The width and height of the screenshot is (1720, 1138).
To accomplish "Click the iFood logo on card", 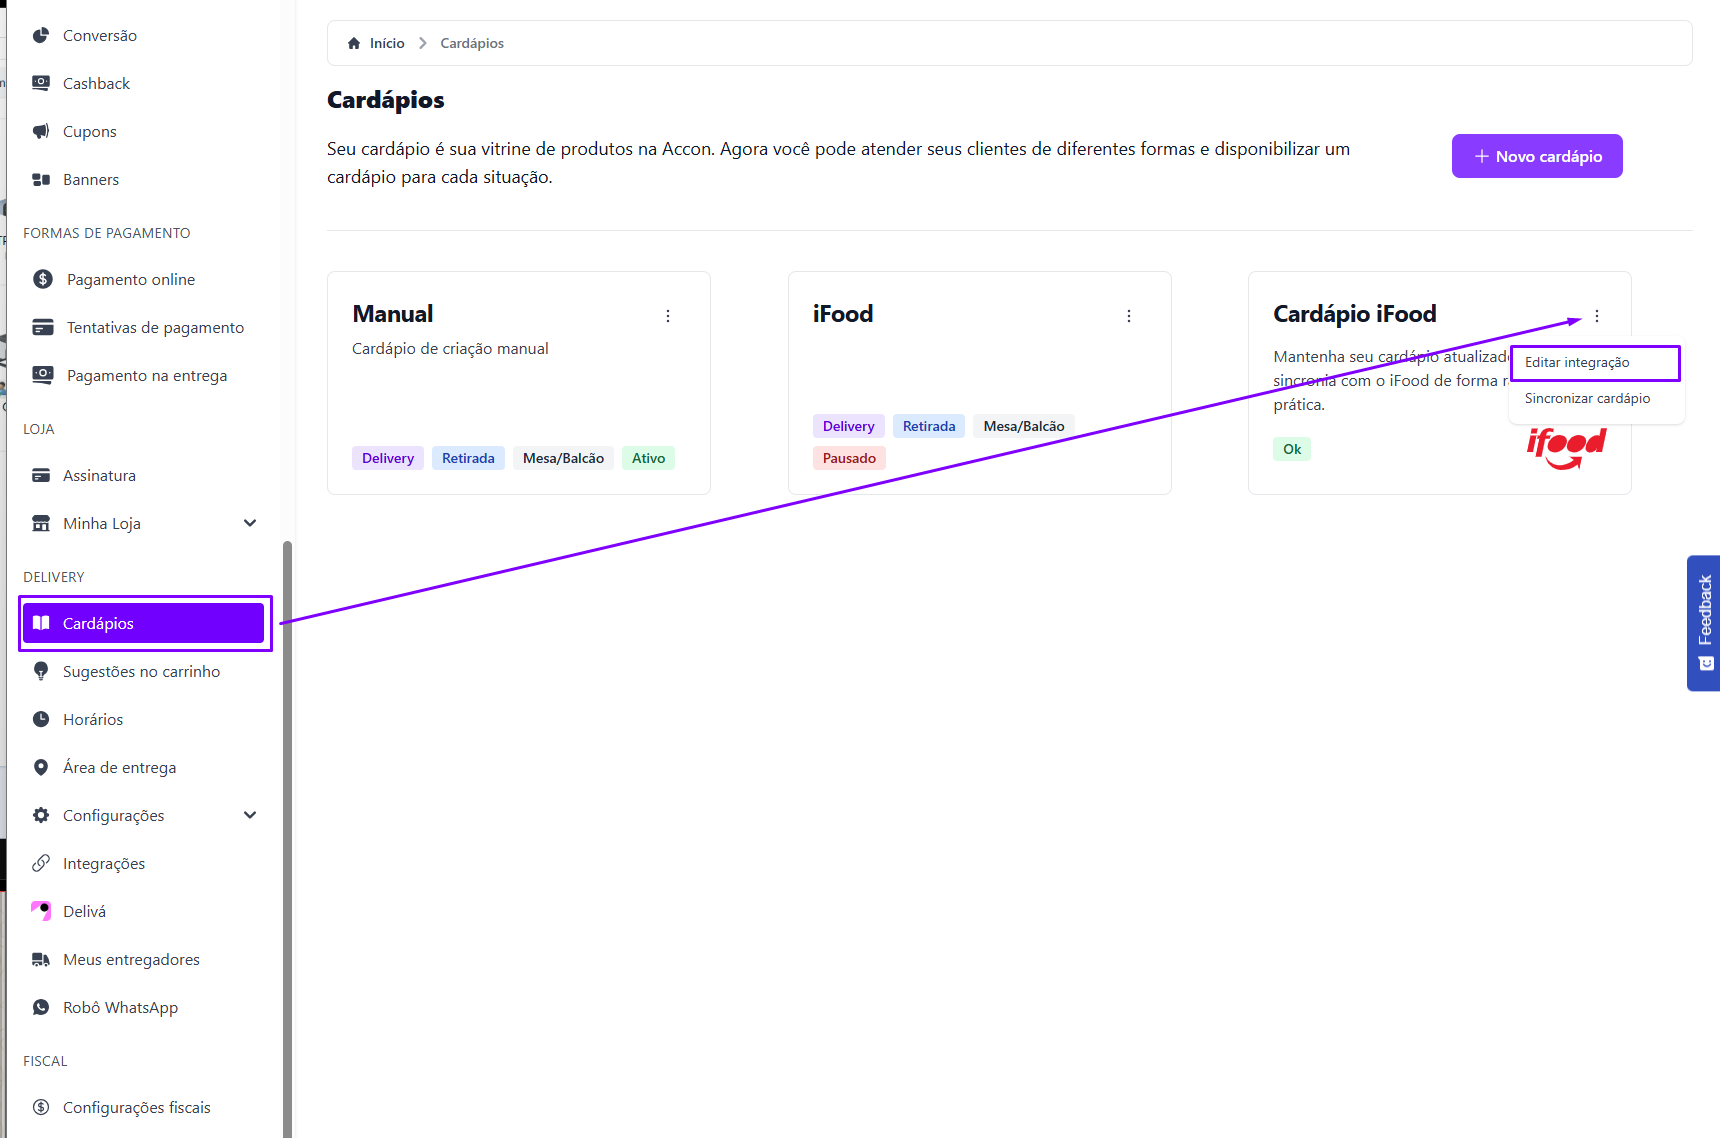I will (1566, 447).
